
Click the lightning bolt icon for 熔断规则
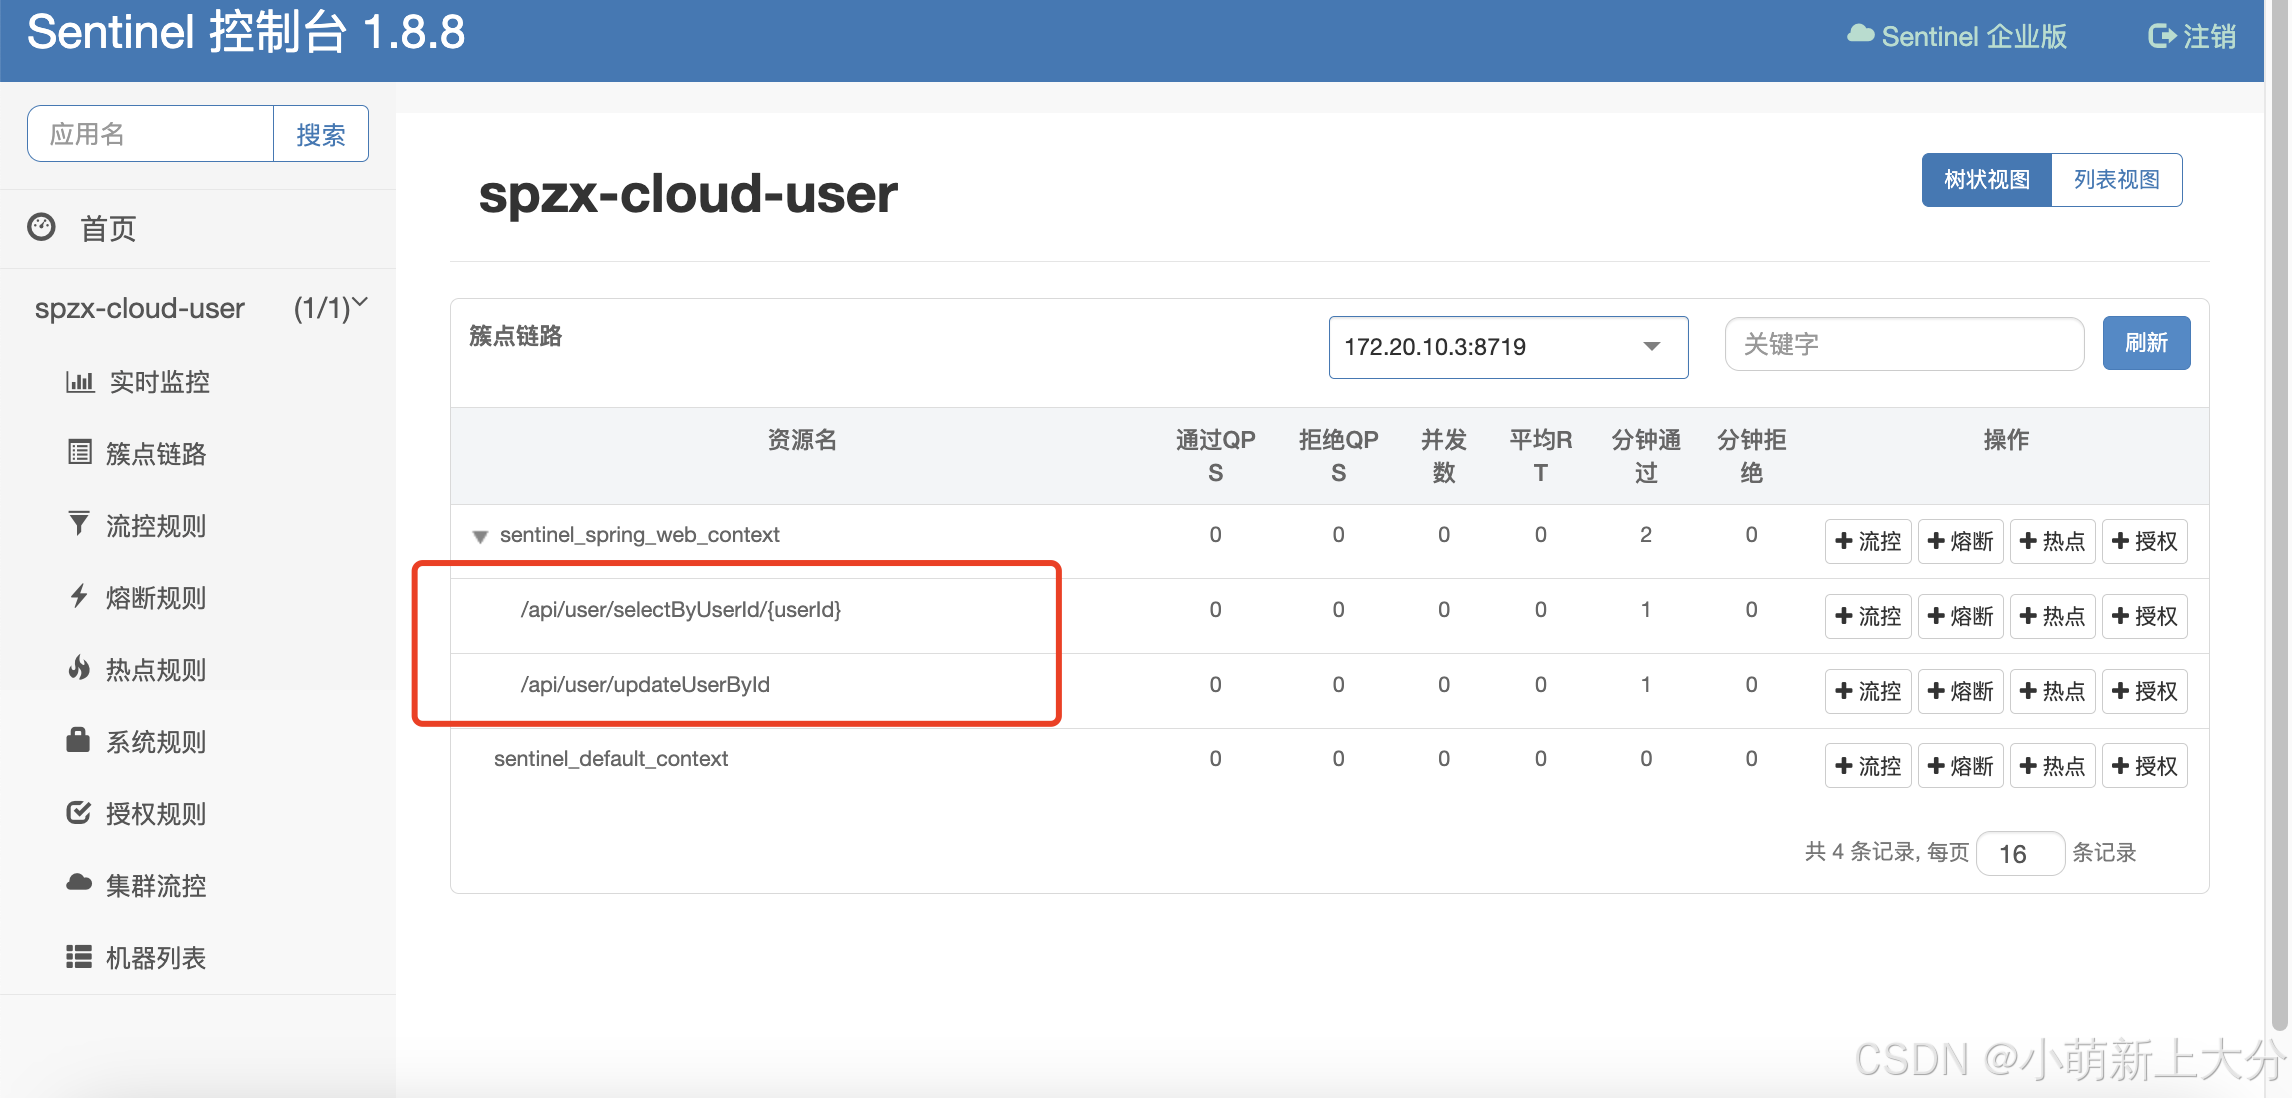click(79, 596)
